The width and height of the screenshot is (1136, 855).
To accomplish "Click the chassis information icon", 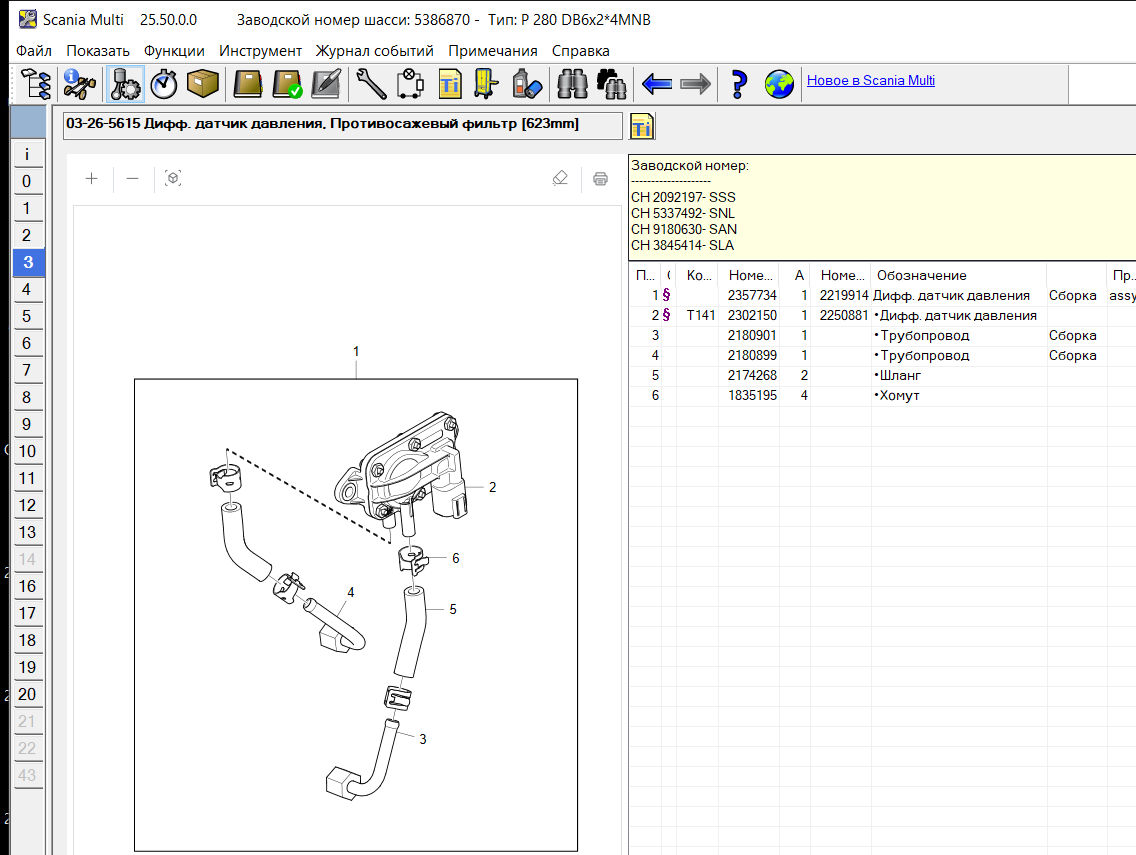I will click(80, 84).
